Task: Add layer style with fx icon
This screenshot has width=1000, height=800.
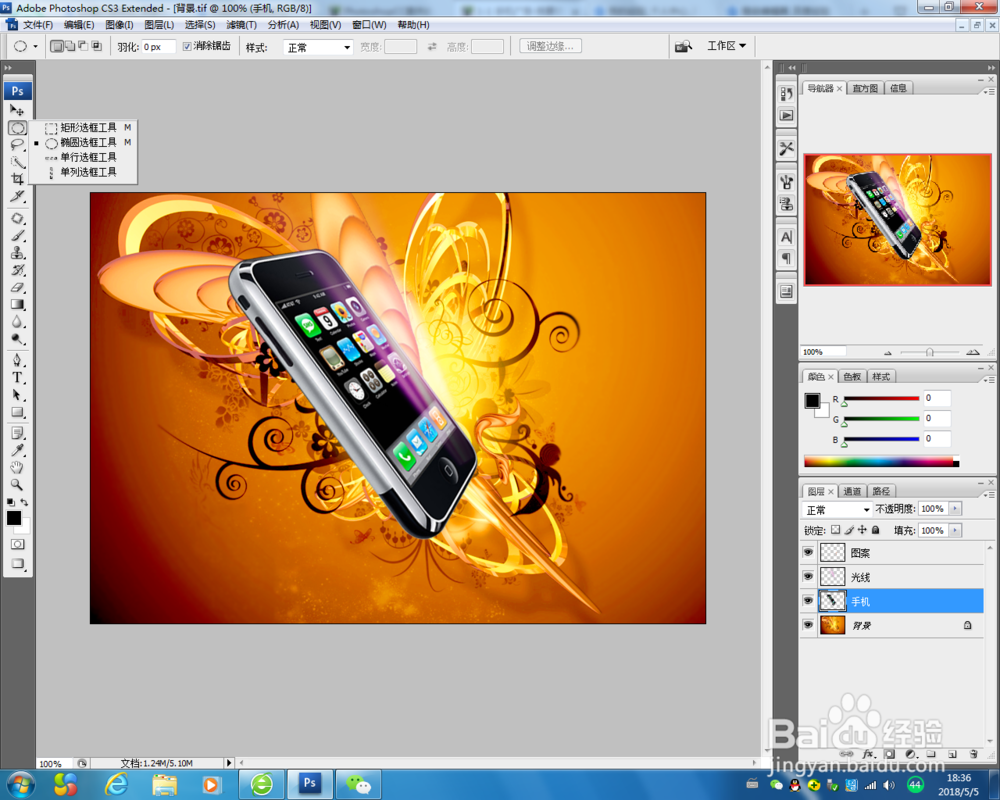Action: pyautogui.click(x=869, y=754)
